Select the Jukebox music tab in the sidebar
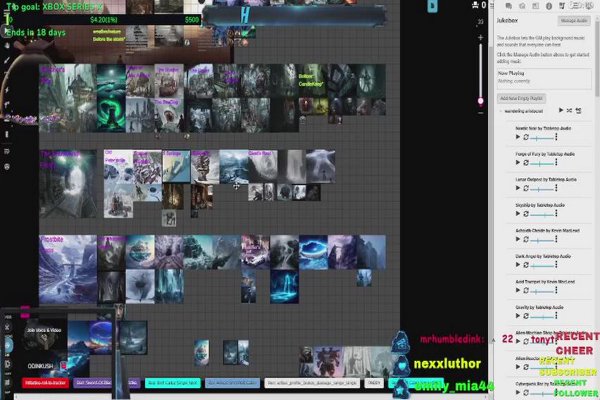The height and width of the screenshot is (400, 600). pyautogui.click(x=562, y=6)
